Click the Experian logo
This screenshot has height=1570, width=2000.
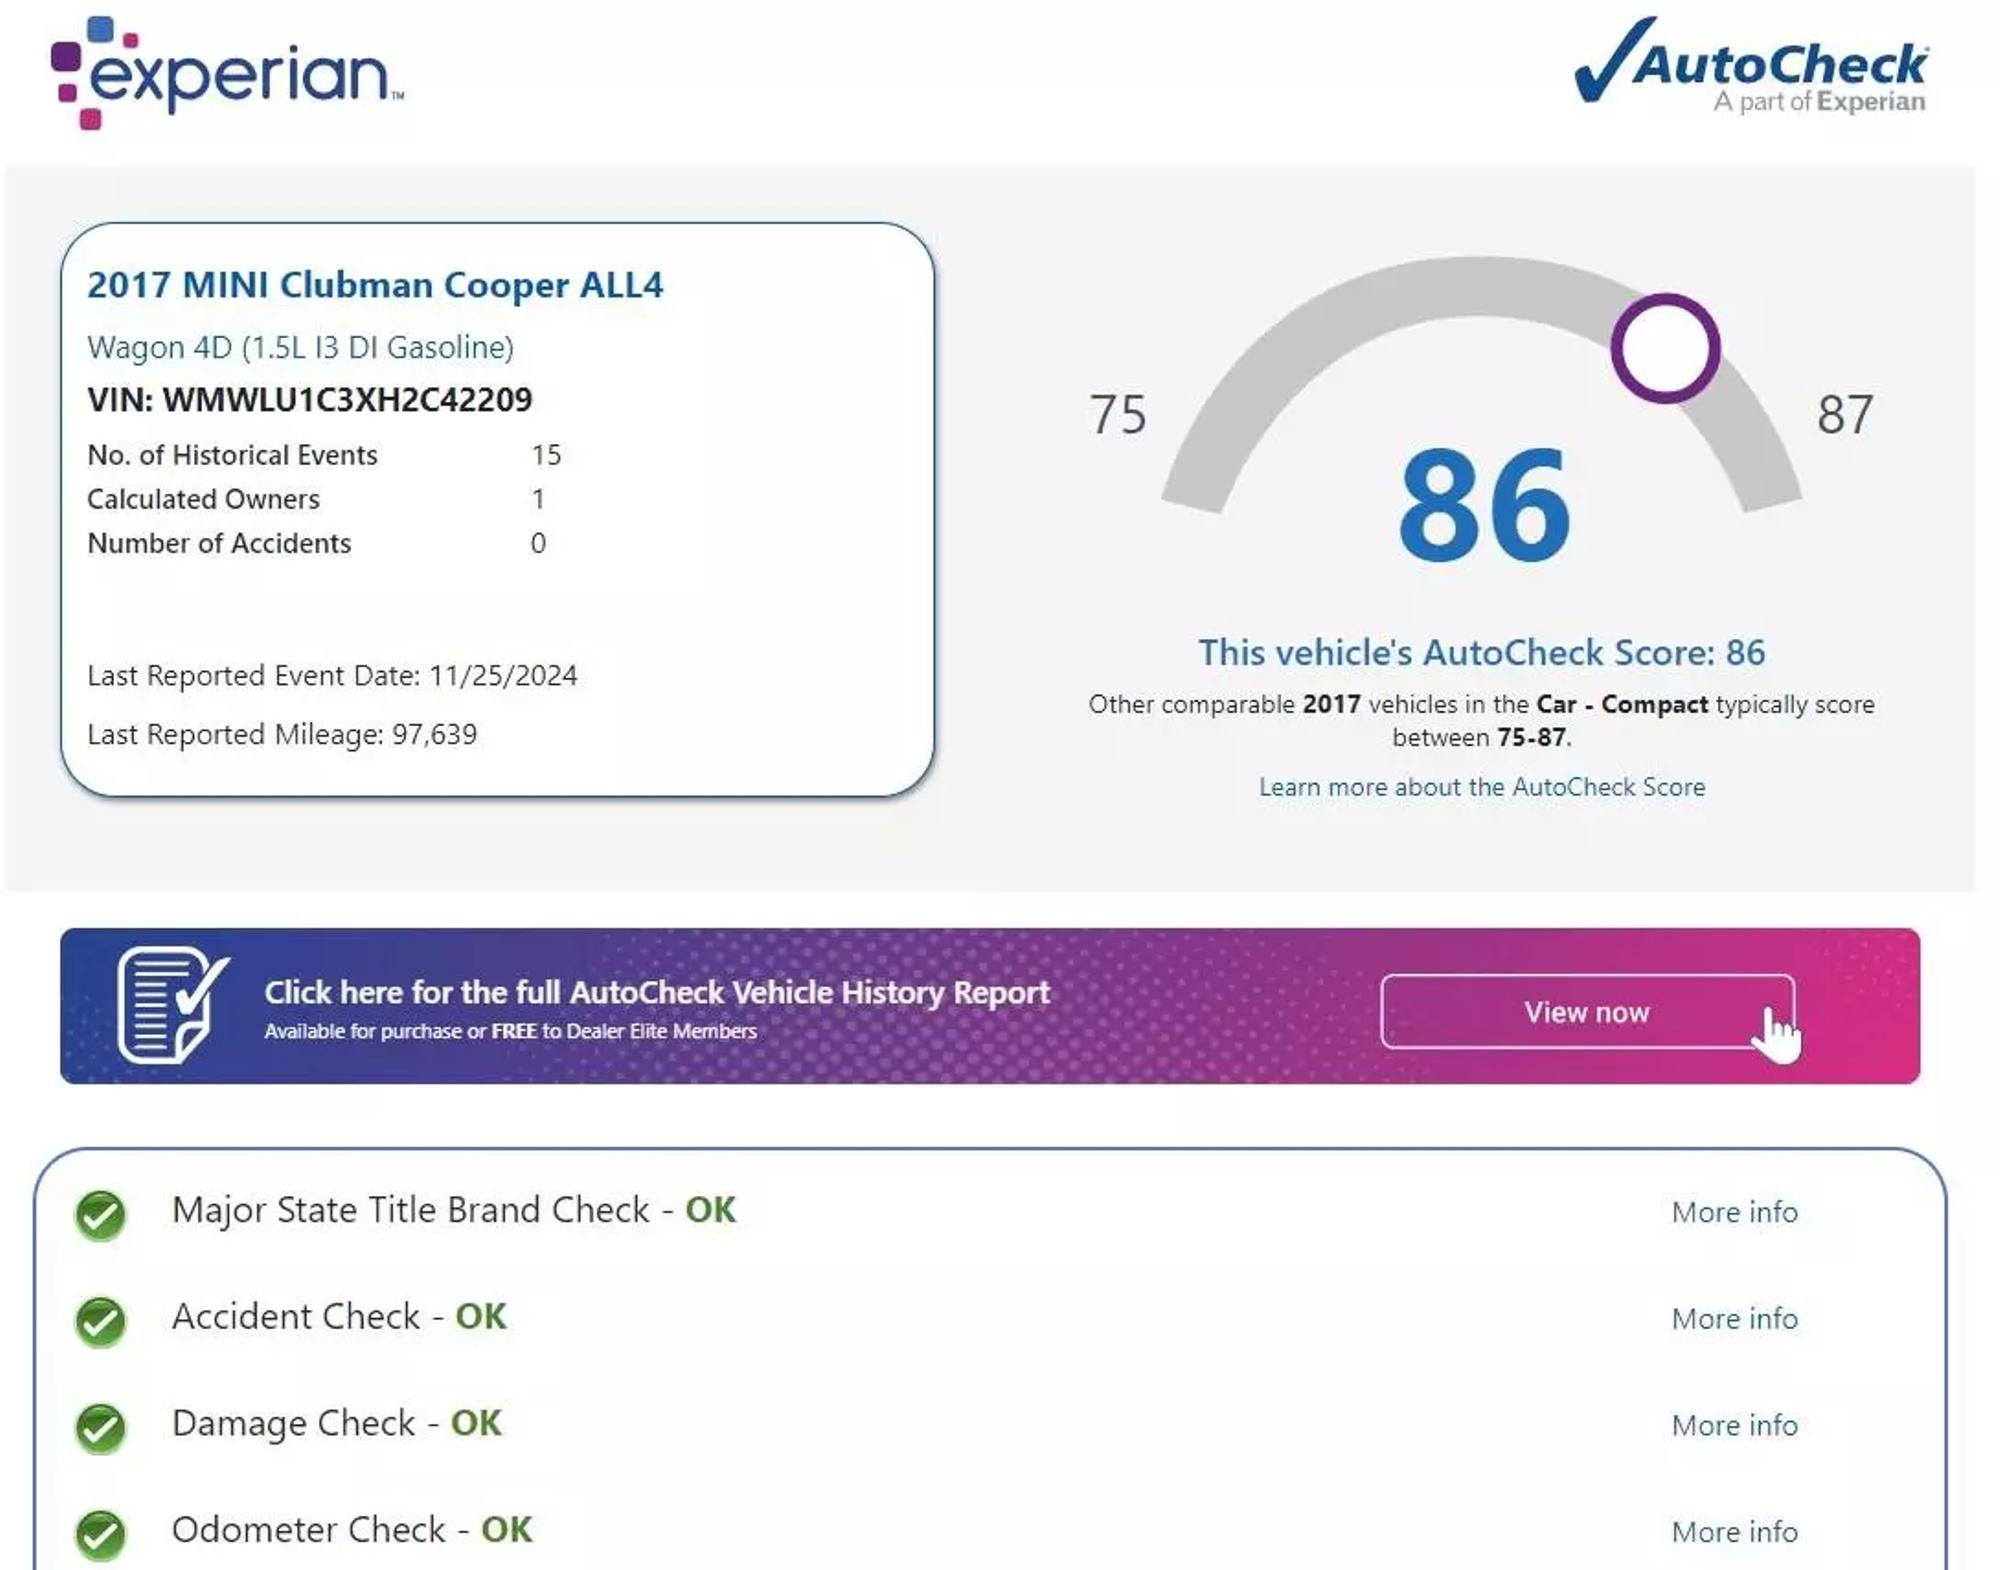point(227,73)
